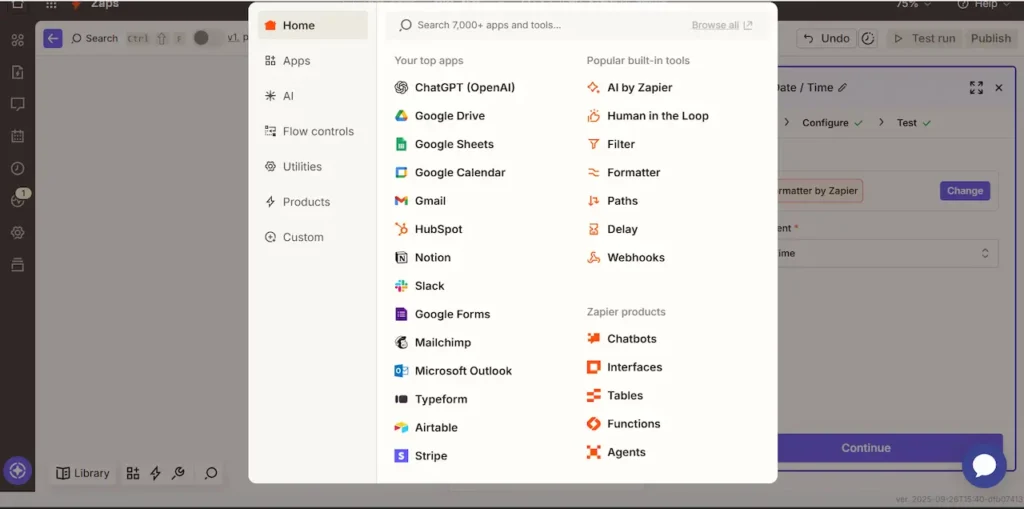This screenshot has width=1024, height=509.
Task: Open the Help menu dropdown
Action: pos(985,4)
